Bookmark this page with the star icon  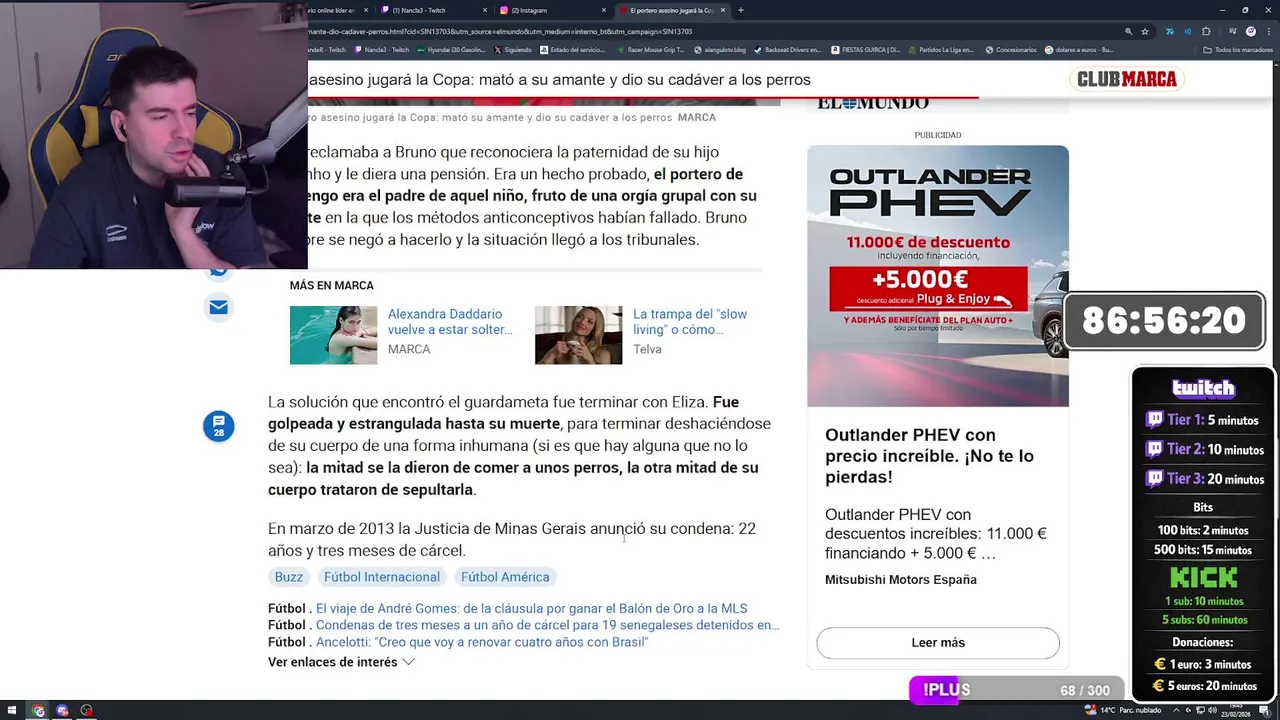coord(1145,31)
